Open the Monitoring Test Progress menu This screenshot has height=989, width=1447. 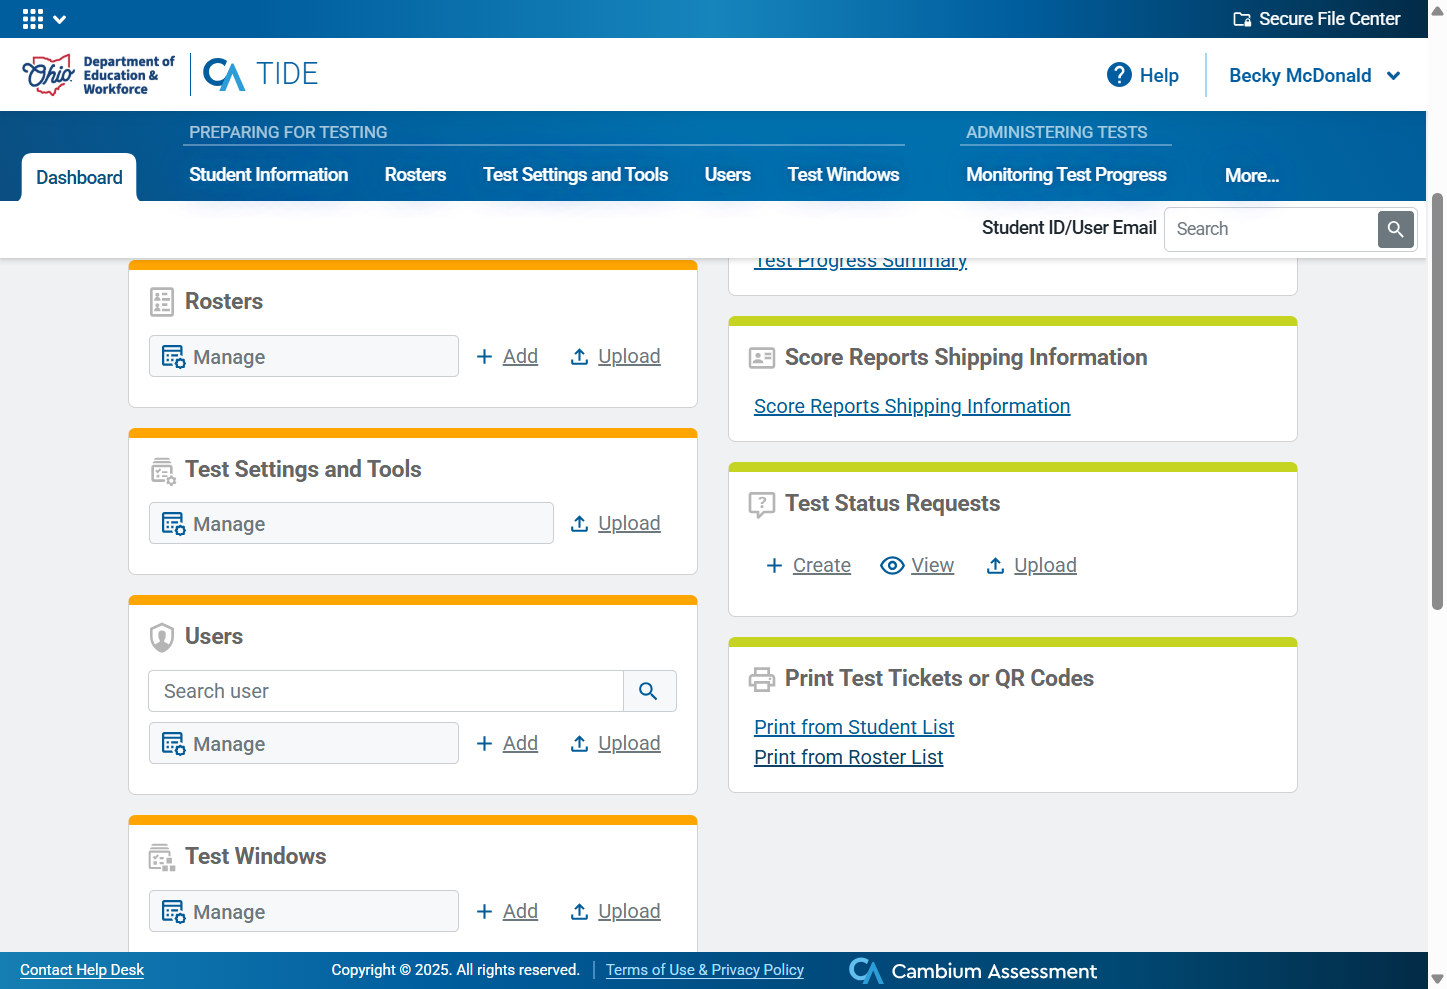point(1066,175)
